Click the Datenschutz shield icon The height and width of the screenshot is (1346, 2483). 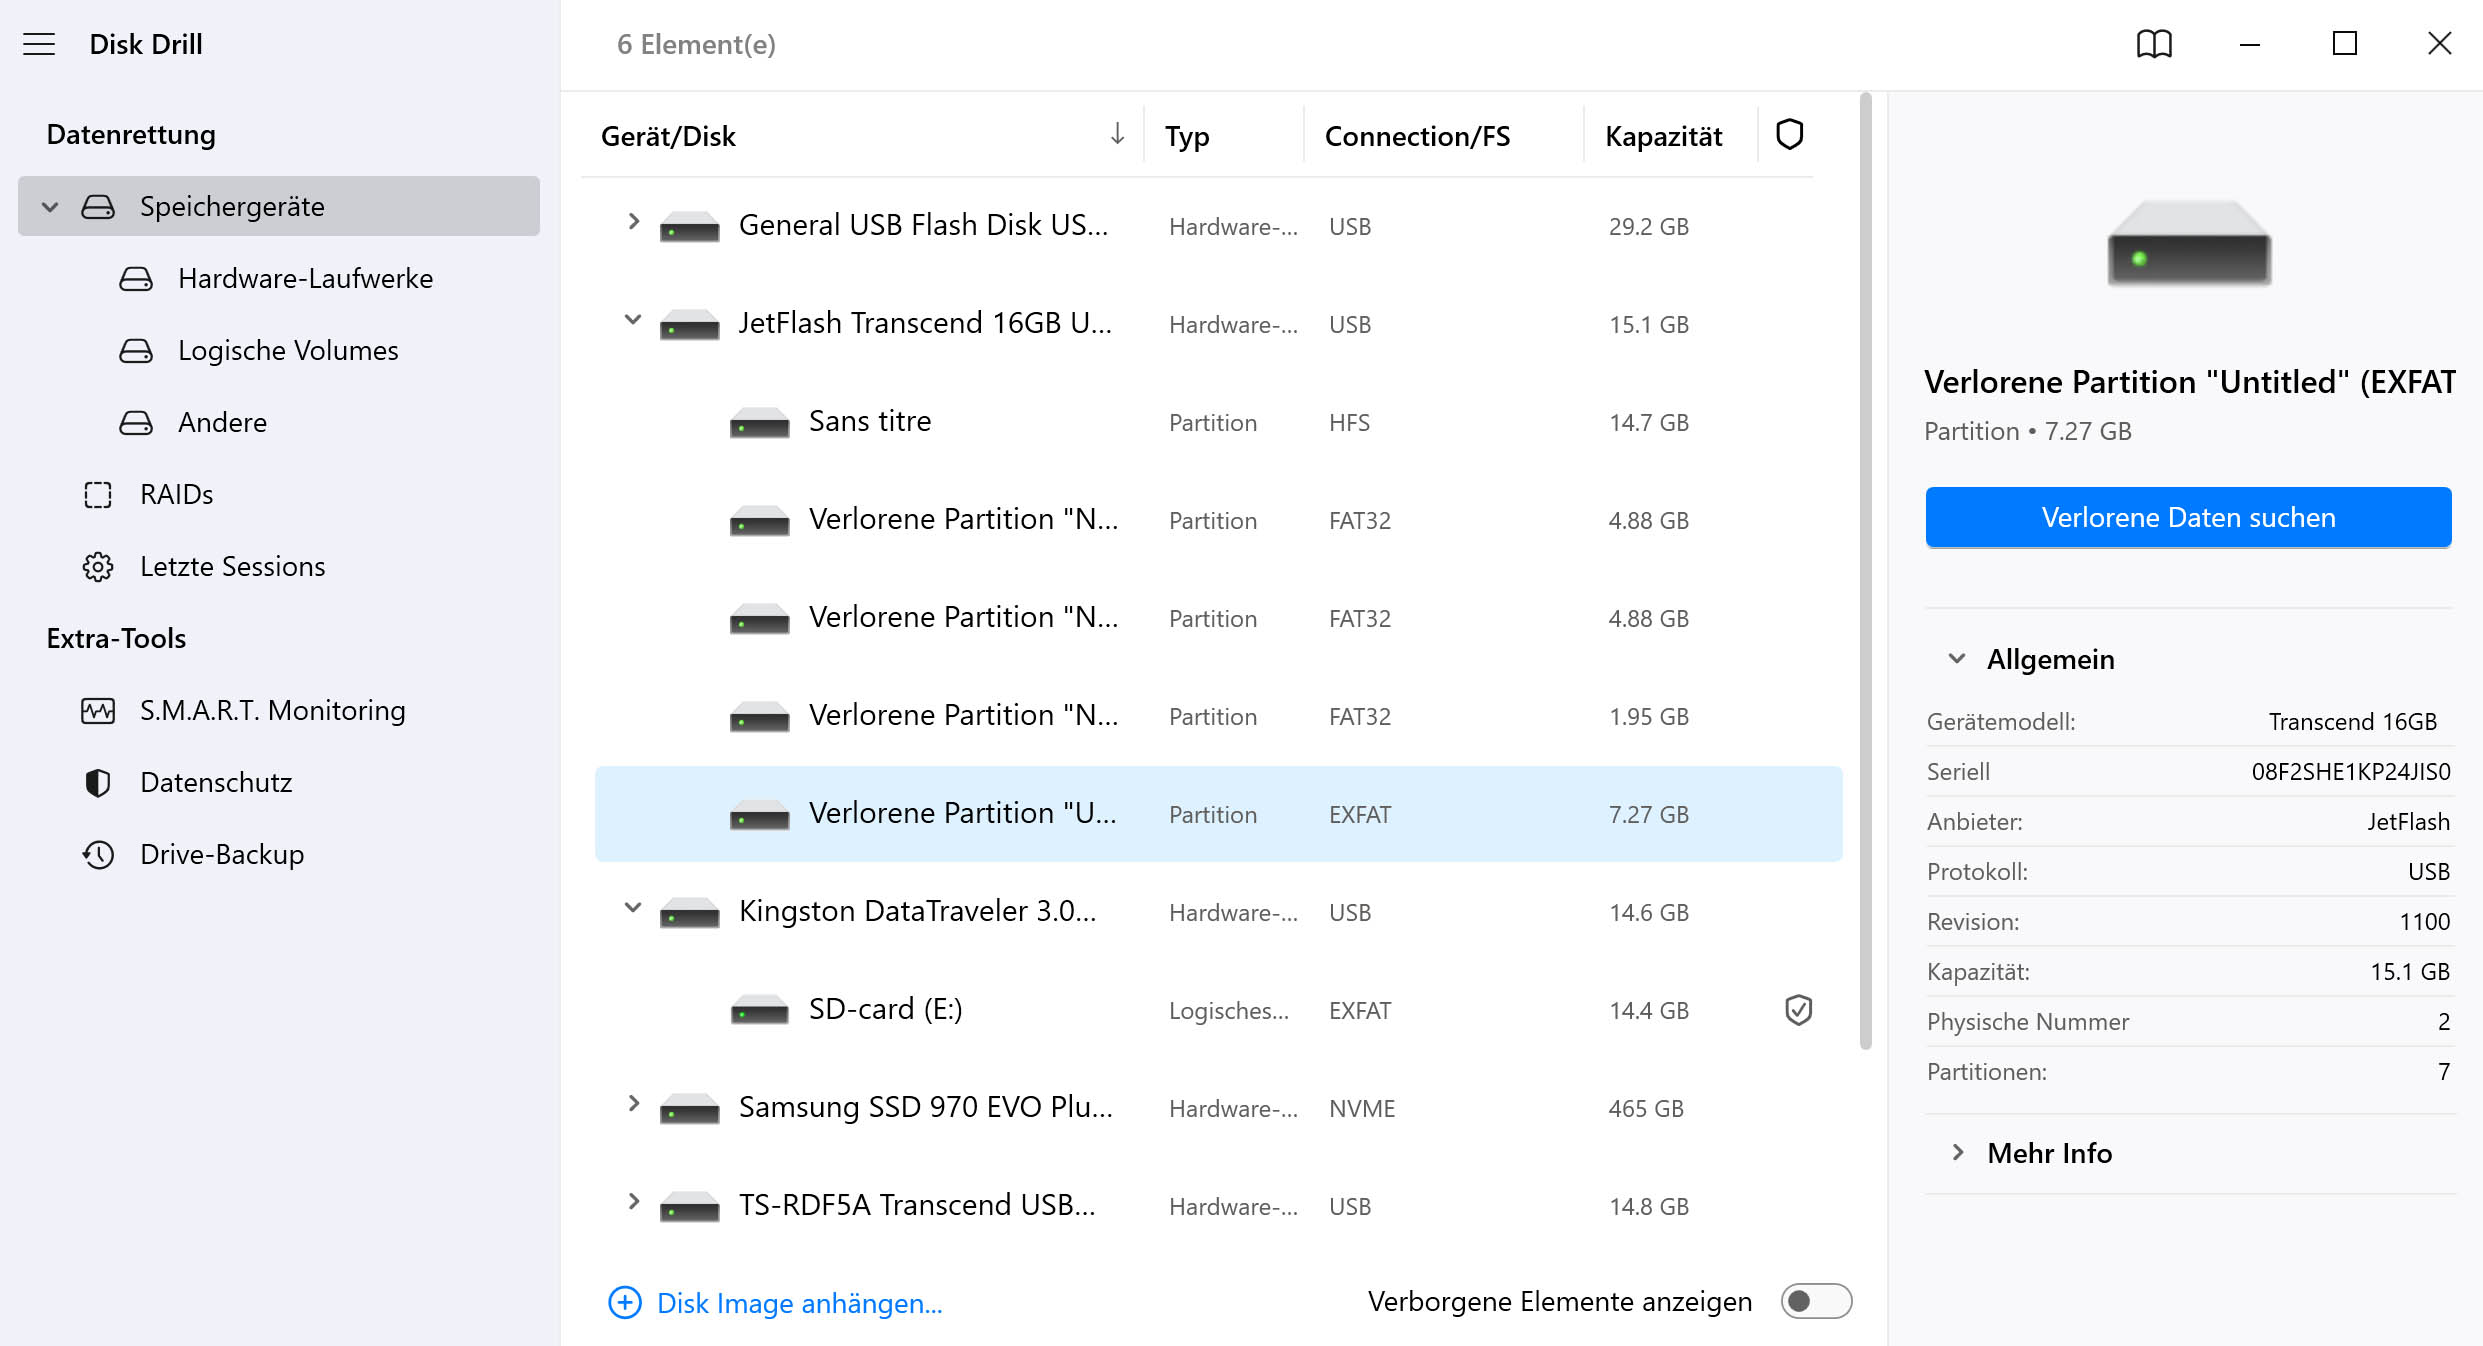(x=98, y=783)
